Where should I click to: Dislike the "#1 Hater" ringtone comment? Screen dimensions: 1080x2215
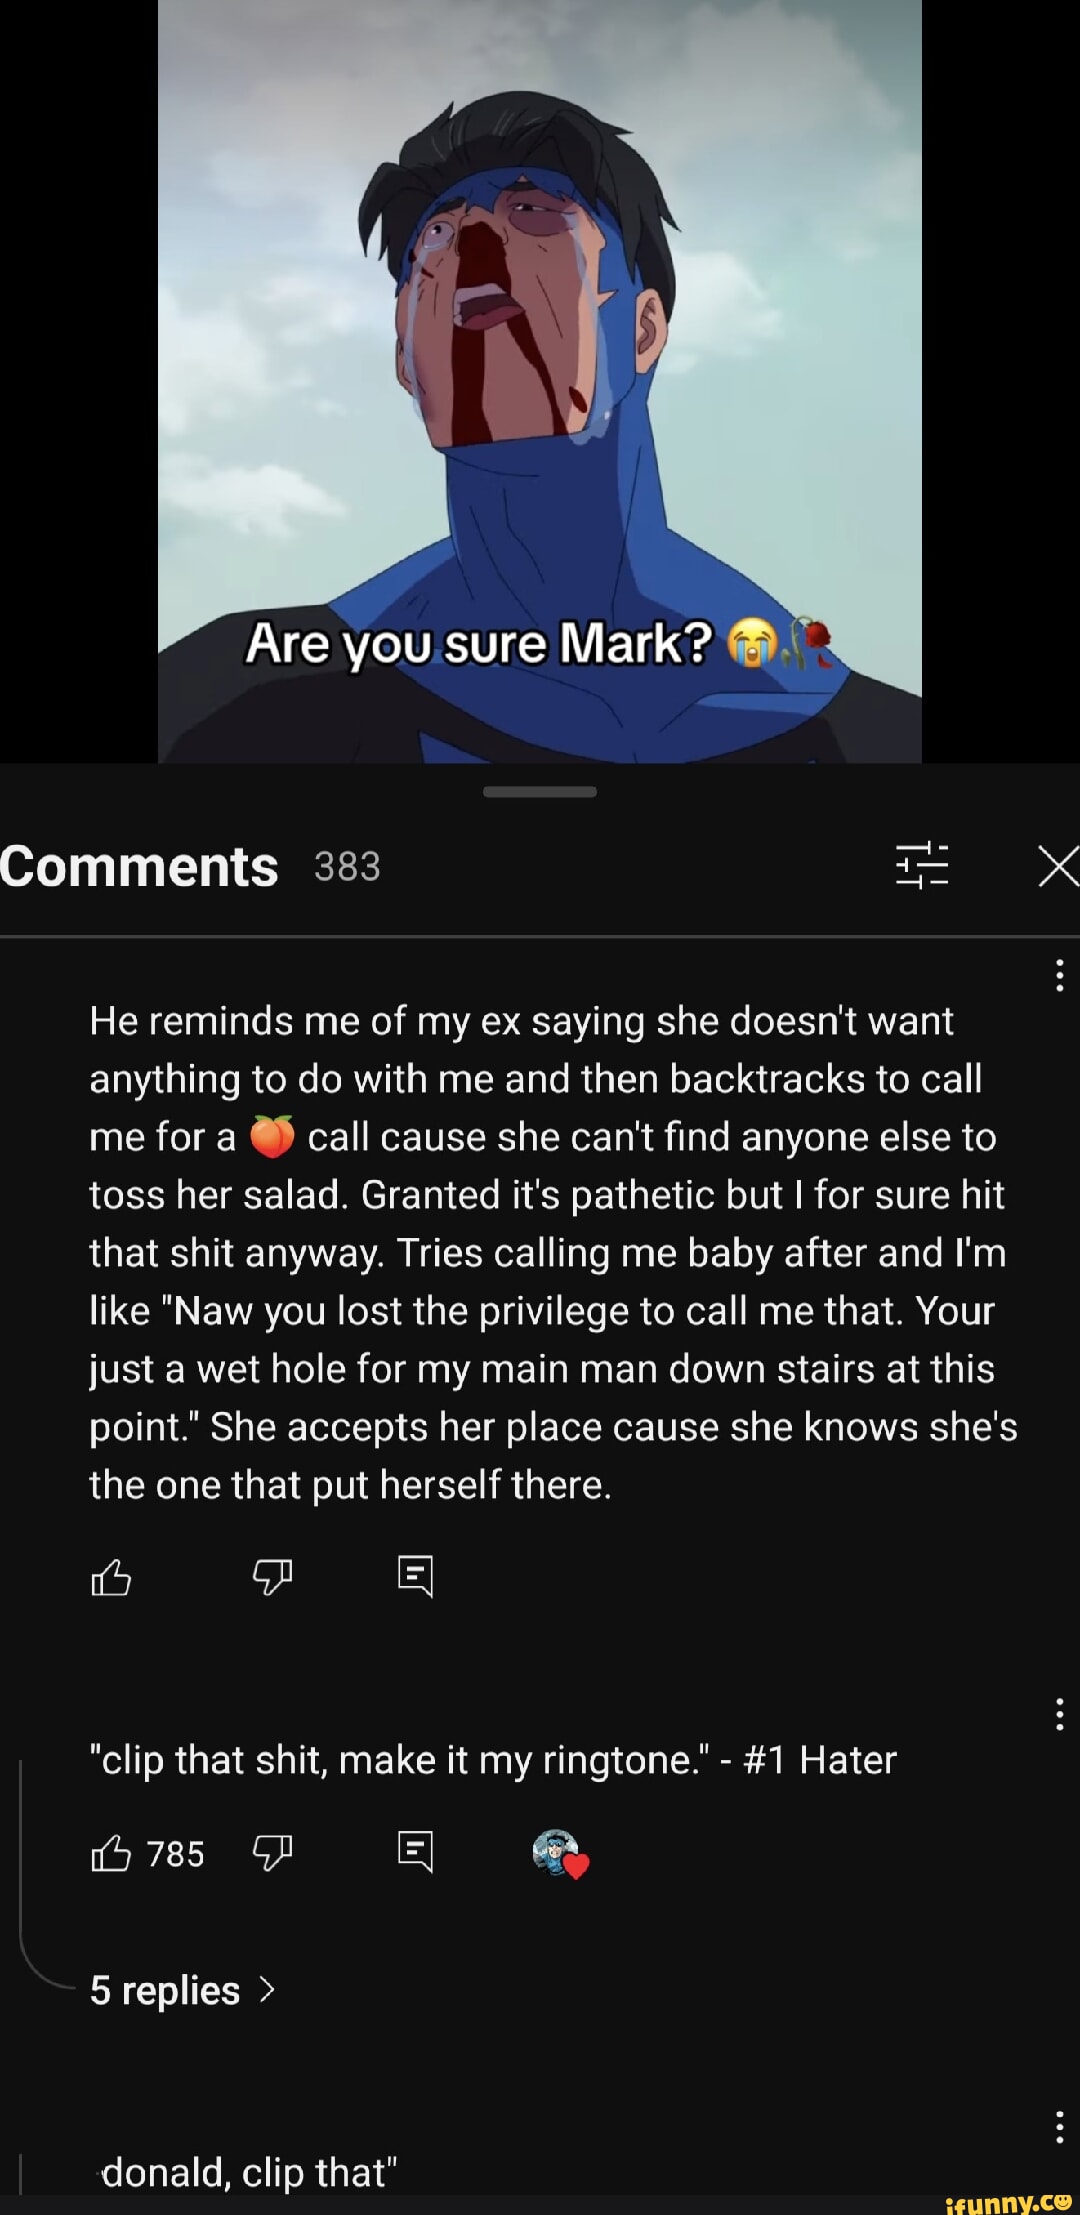click(272, 1853)
